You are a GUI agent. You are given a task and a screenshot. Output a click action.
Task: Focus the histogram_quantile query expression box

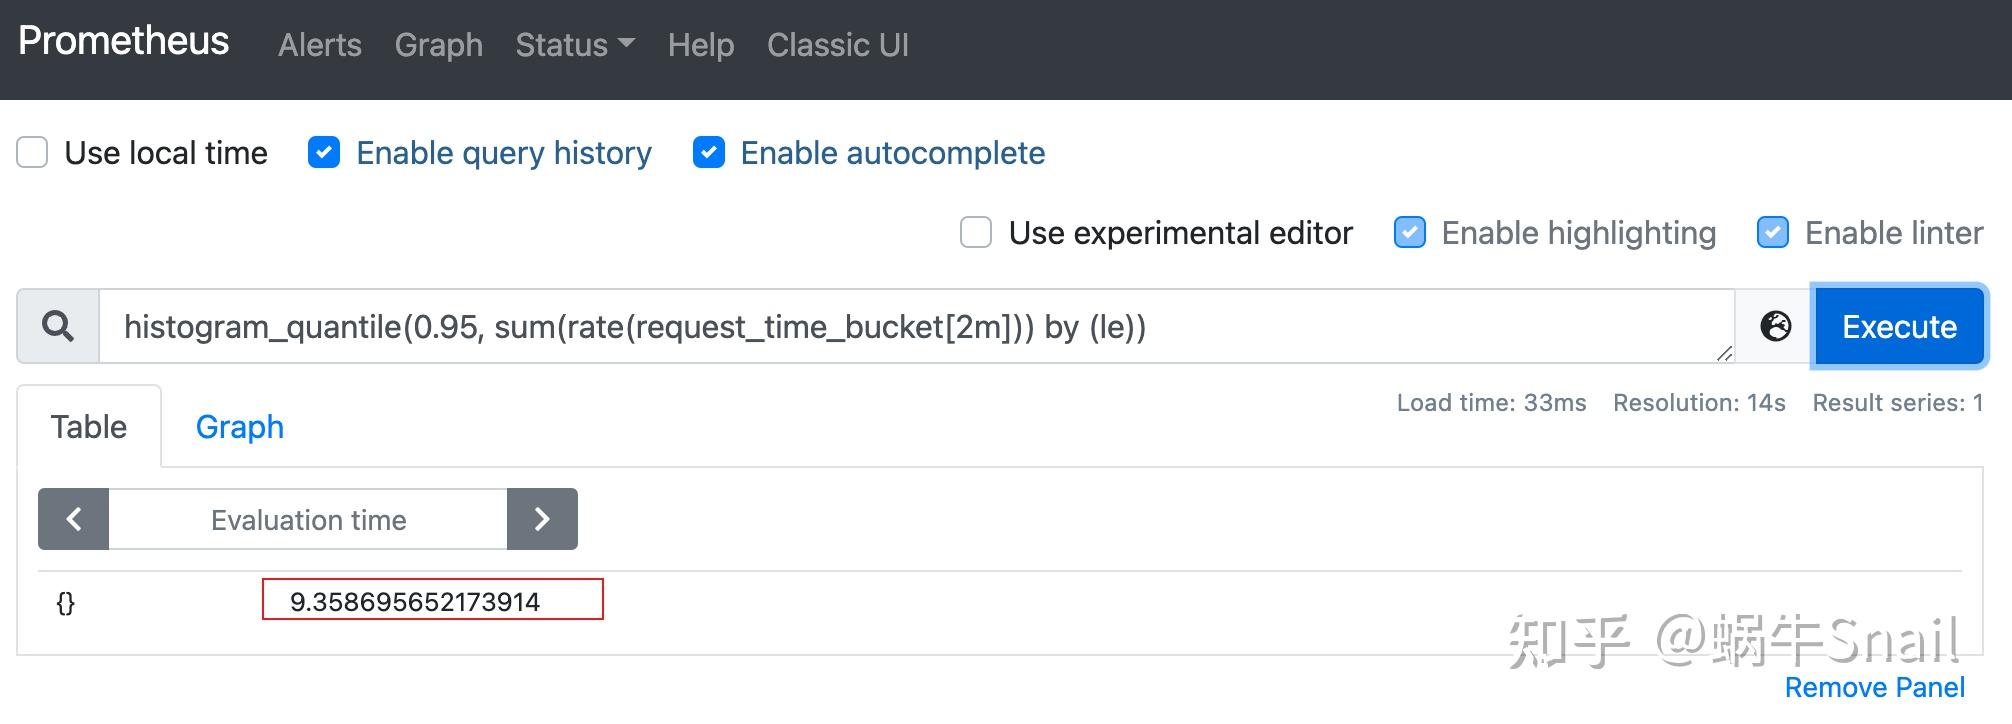[x=900, y=327]
